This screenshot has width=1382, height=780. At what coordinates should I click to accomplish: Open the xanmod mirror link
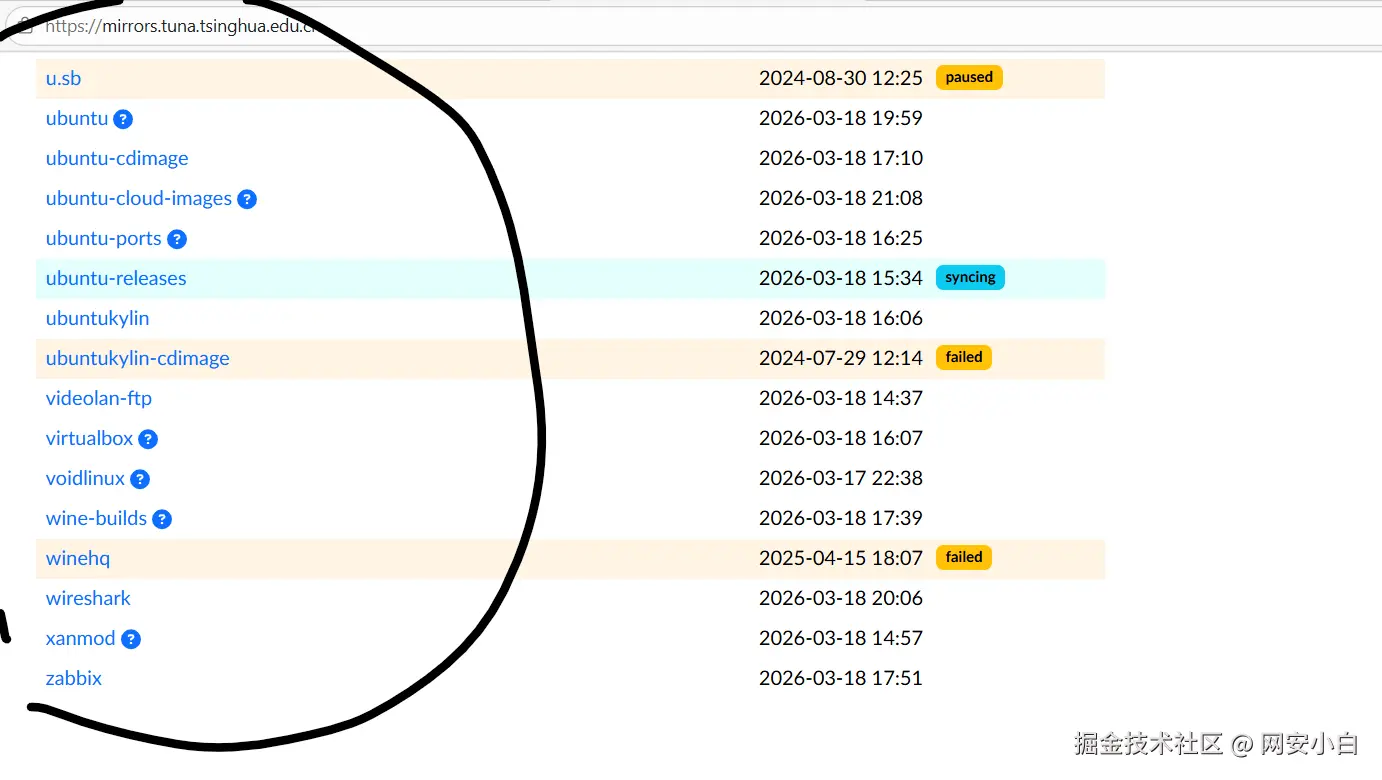pyautogui.click(x=81, y=638)
